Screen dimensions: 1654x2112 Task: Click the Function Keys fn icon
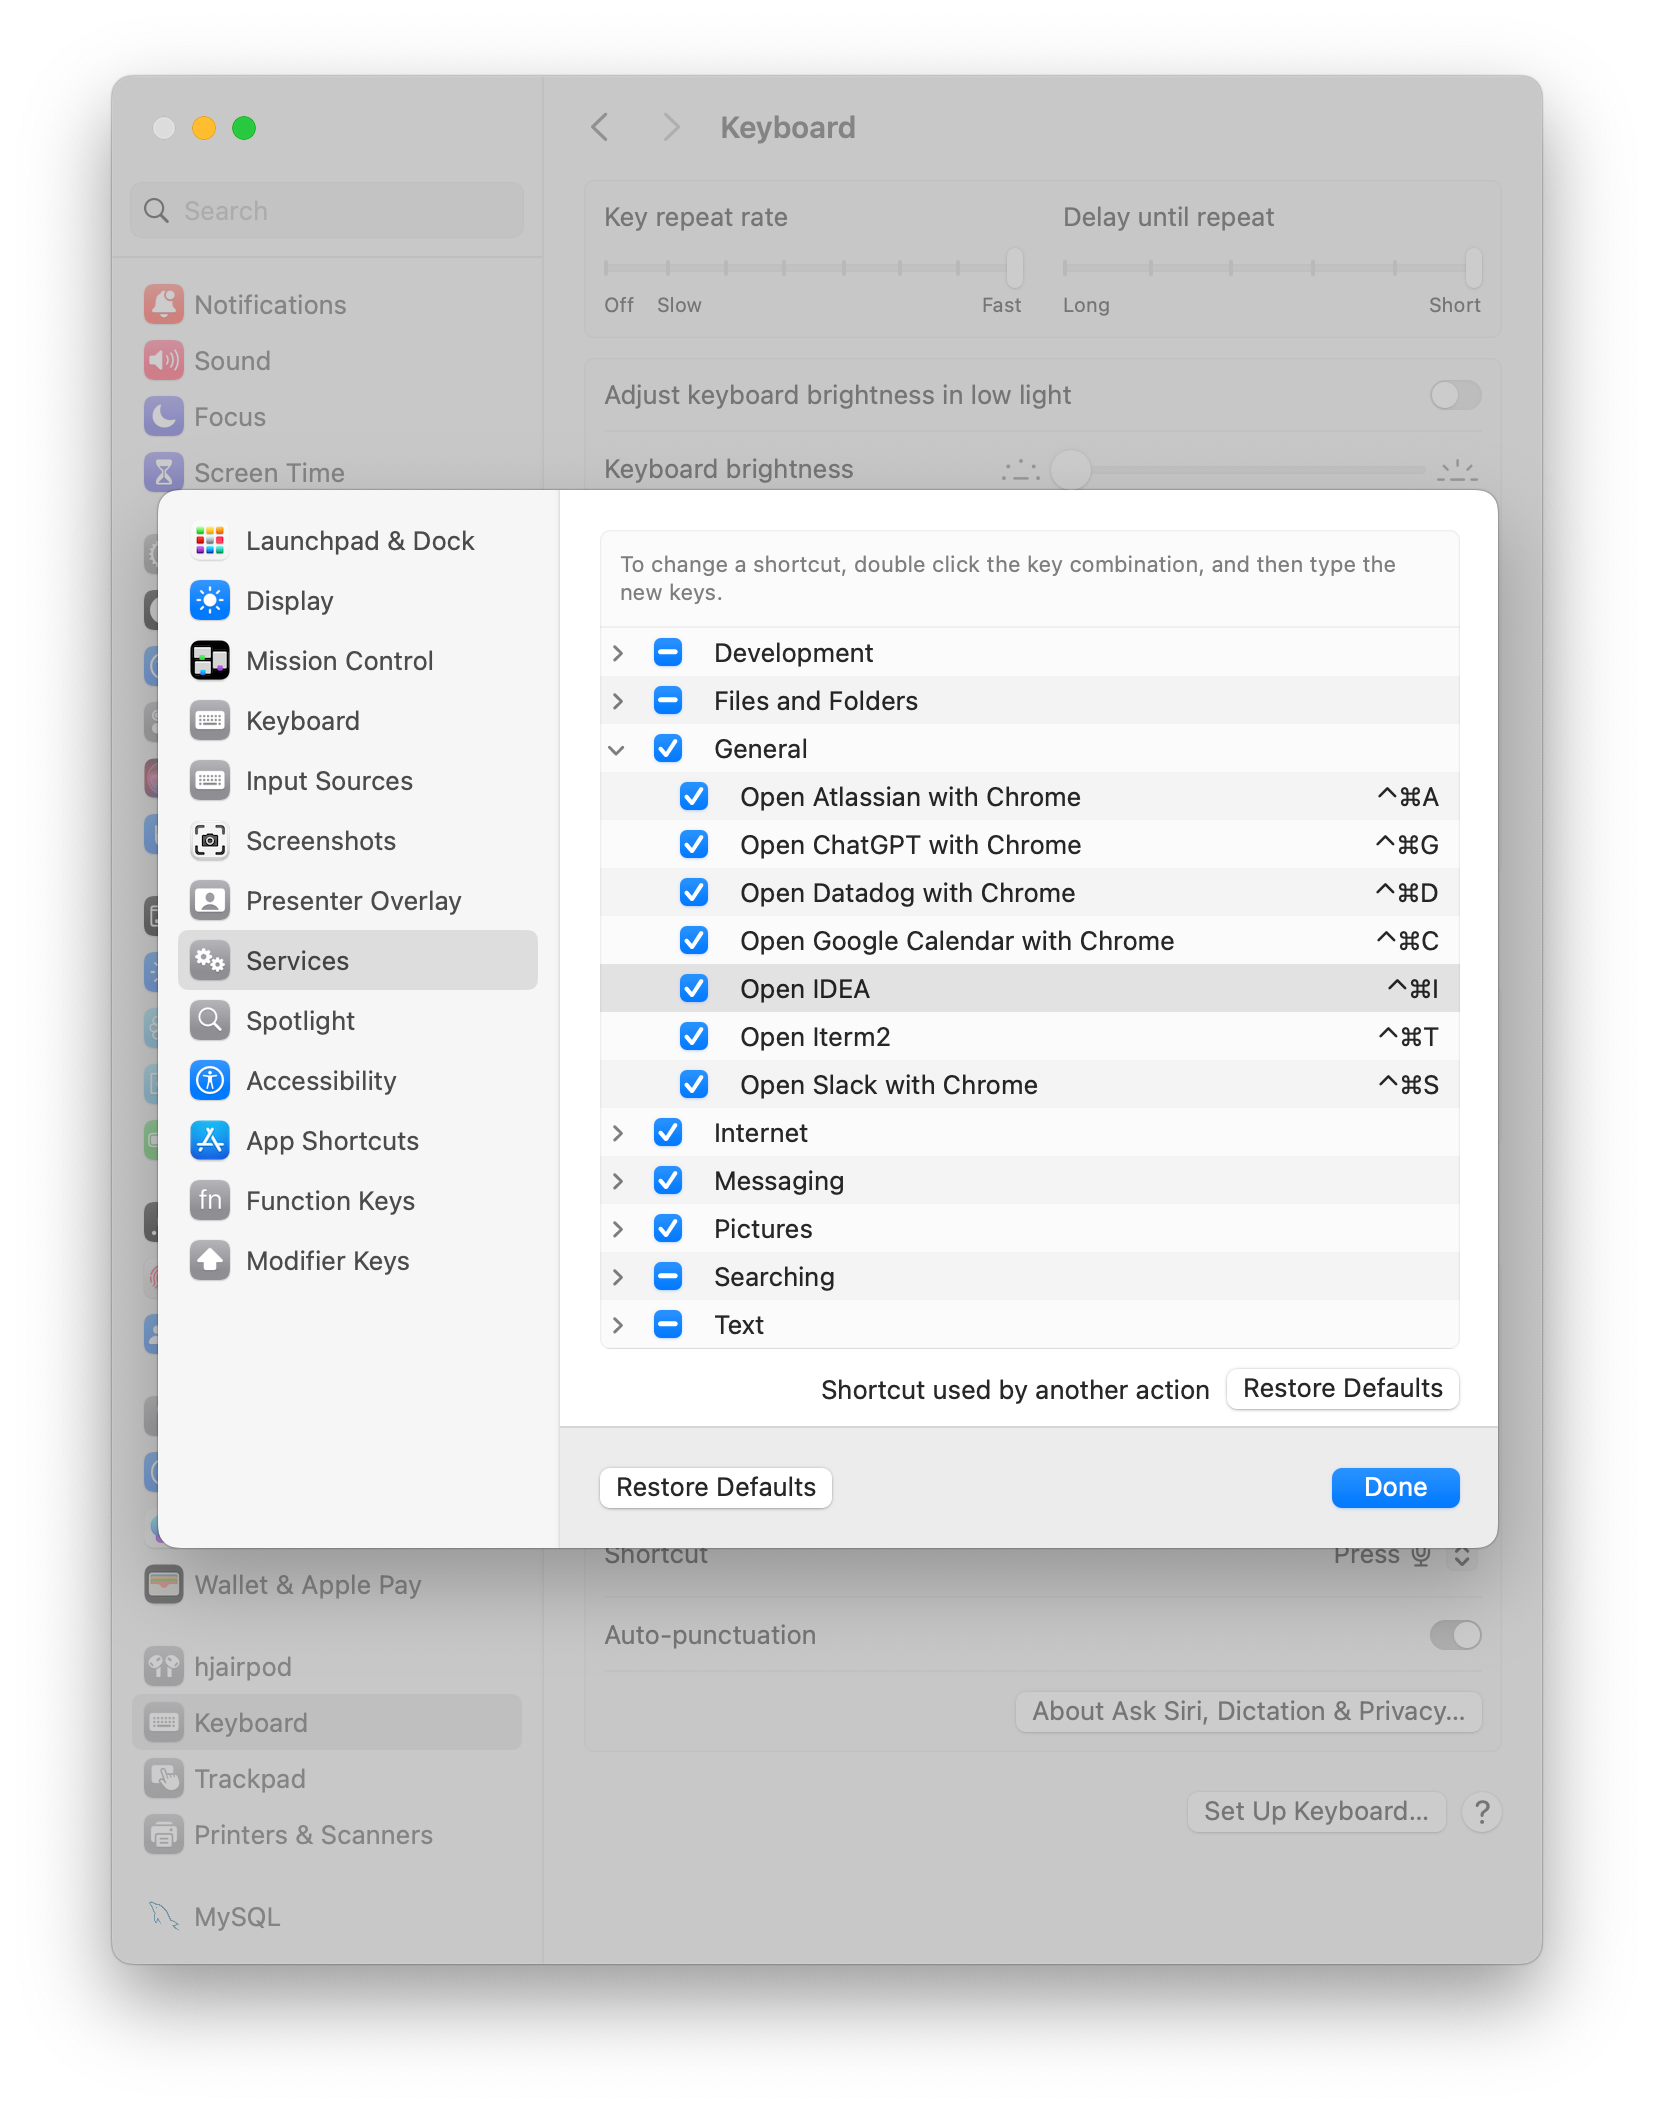(210, 1201)
